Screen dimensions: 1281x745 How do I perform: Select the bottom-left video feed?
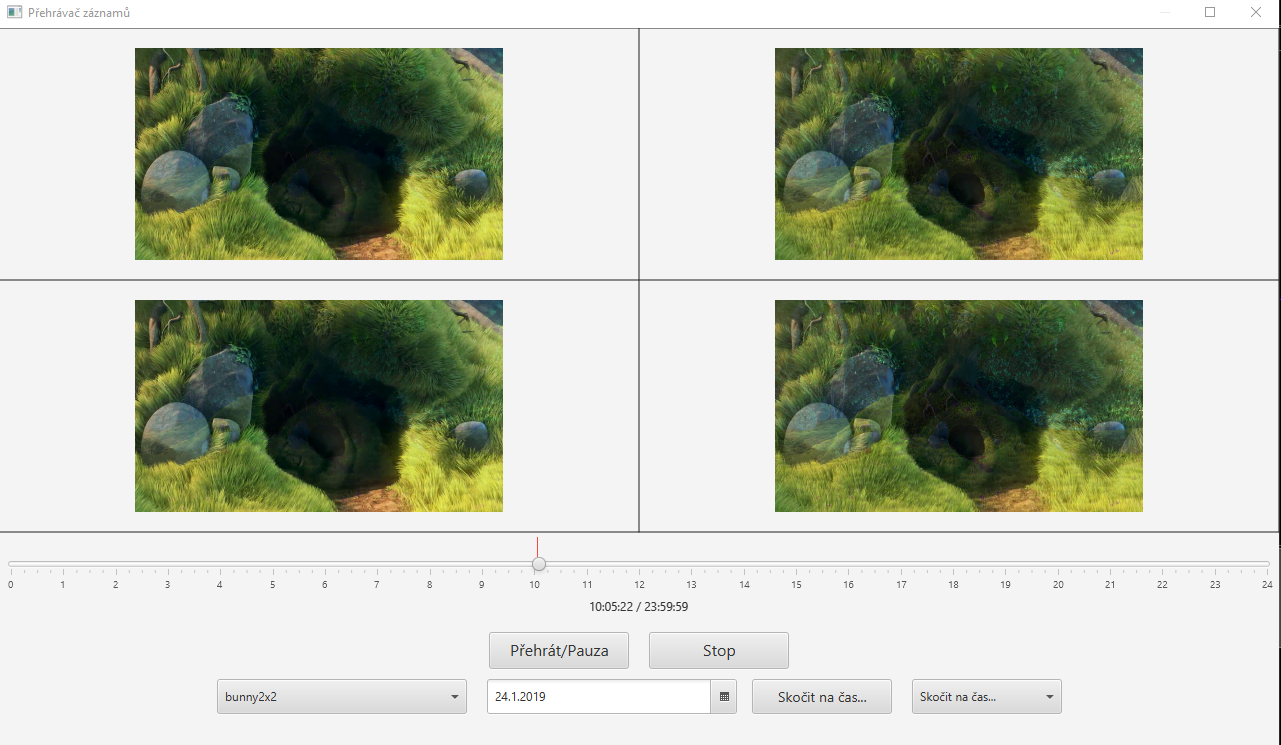point(319,406)
